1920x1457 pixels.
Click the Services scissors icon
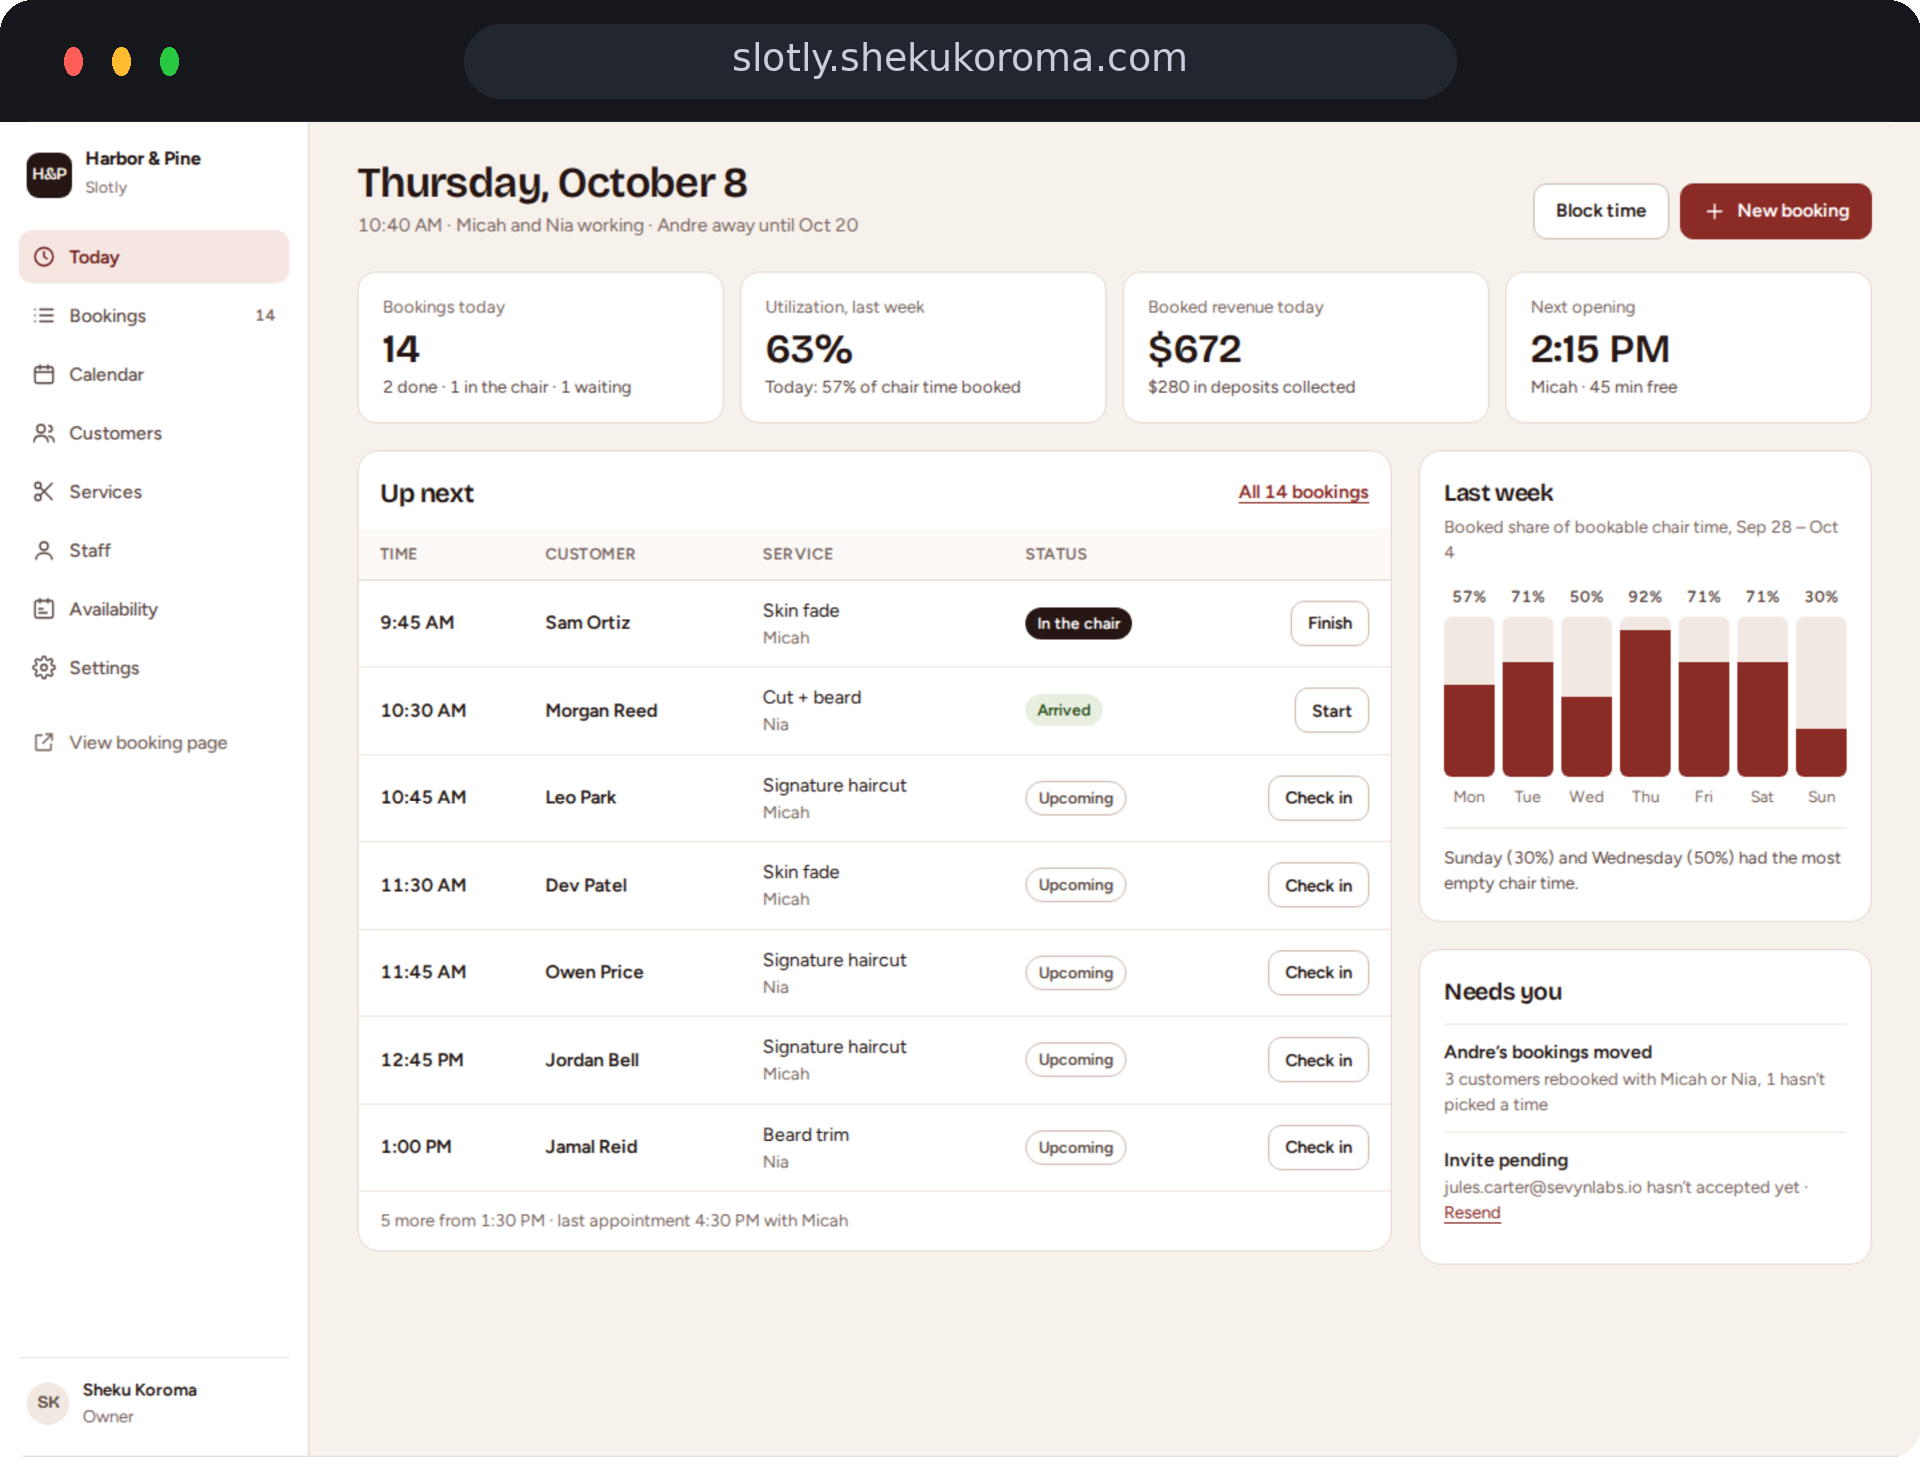click(44, 491)
